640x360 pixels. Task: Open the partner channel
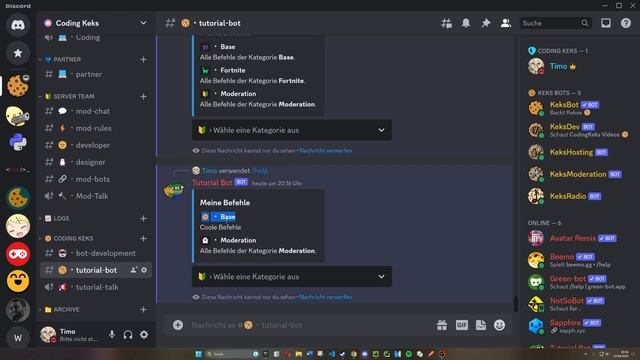point(96,74)
